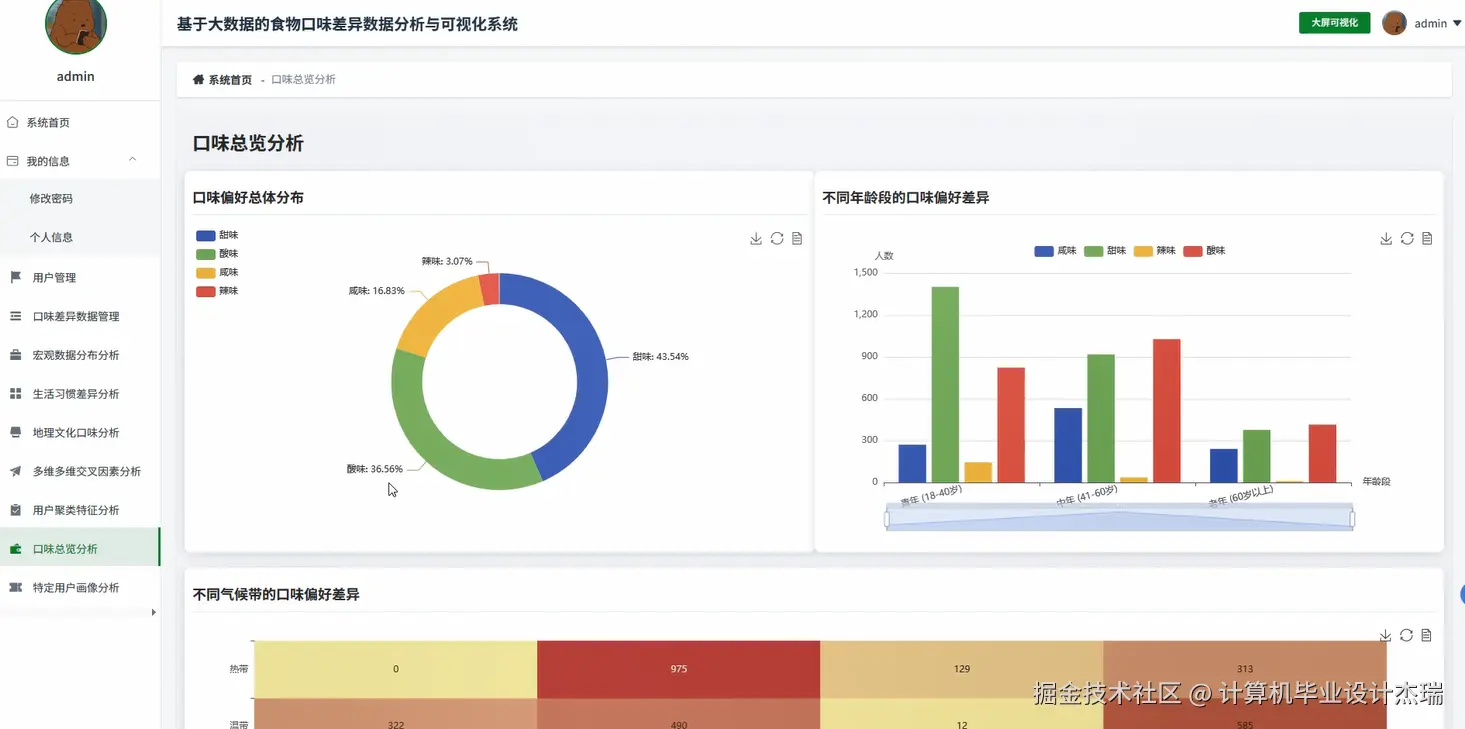Click the large bear avatar in sidebar

(x=76, y=24)
